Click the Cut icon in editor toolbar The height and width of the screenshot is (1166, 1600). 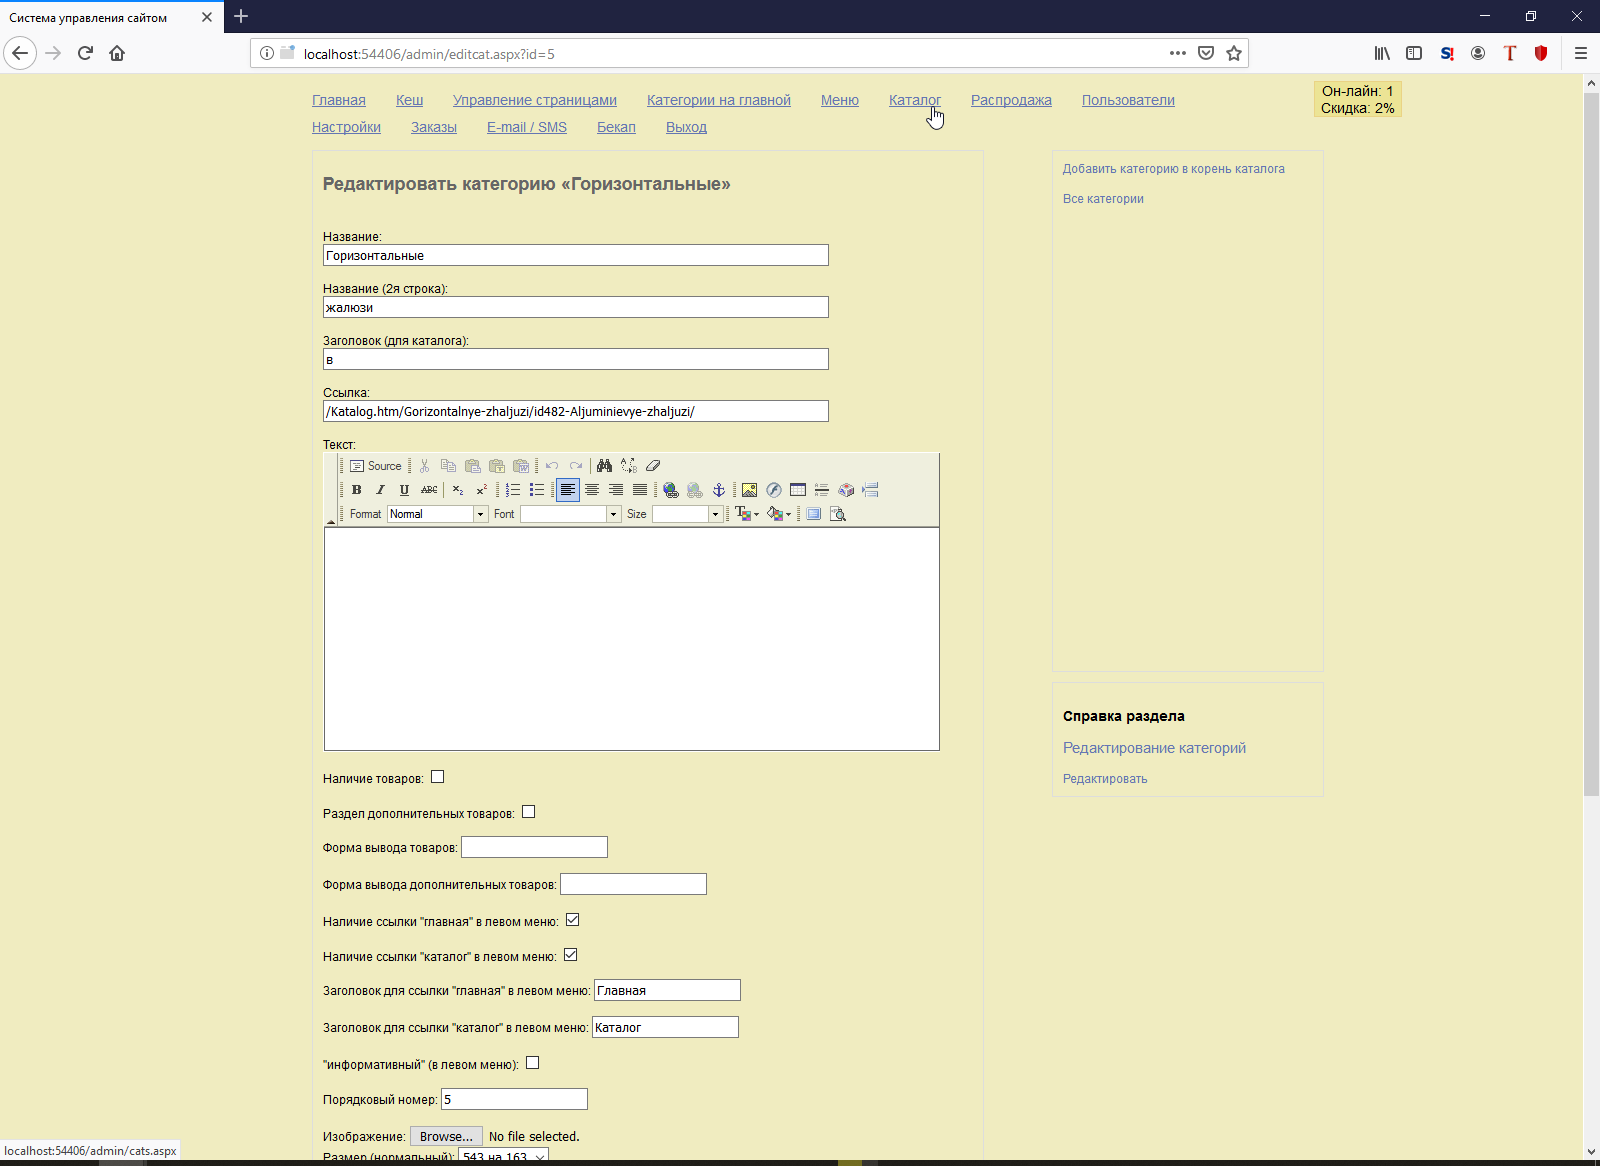point(424,466)
